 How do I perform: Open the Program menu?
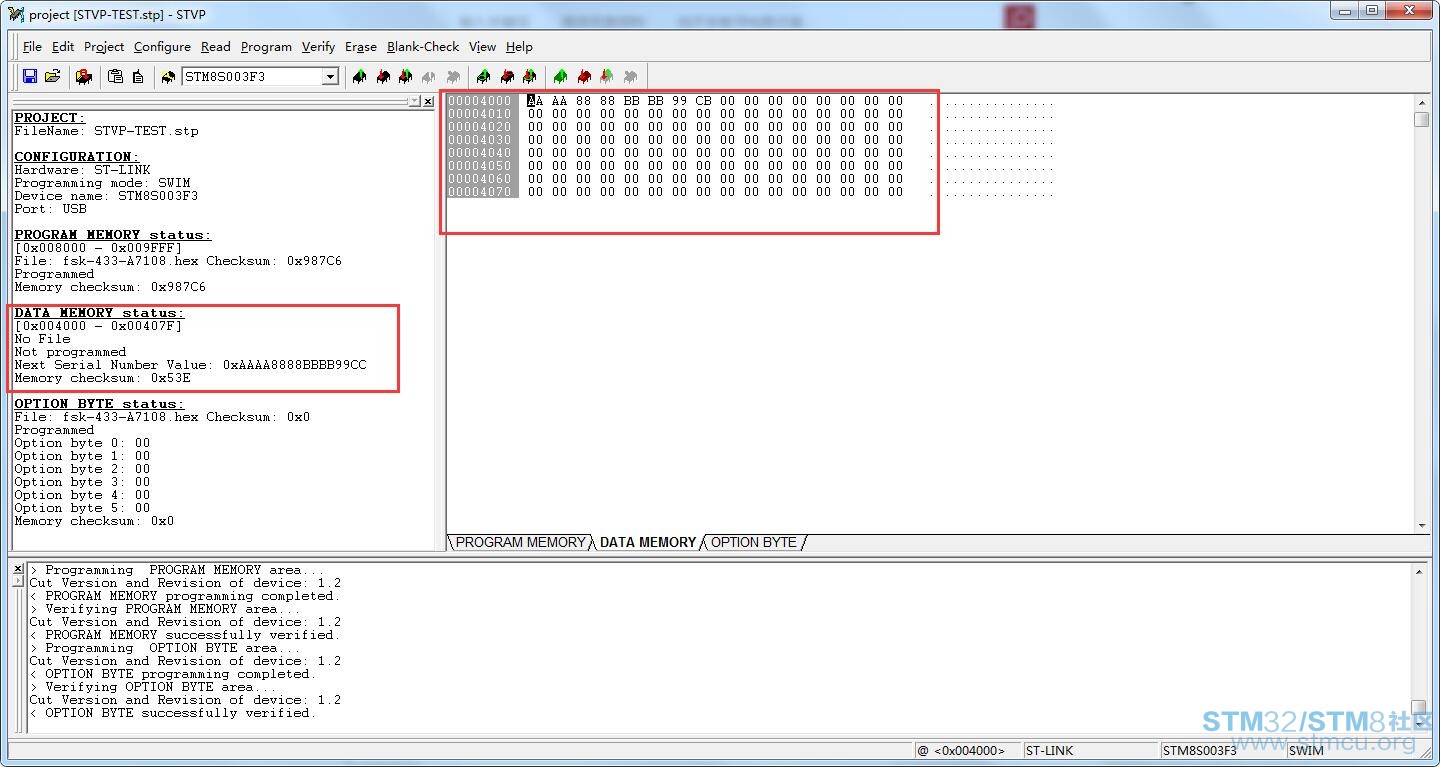click(x=266, y=47)
